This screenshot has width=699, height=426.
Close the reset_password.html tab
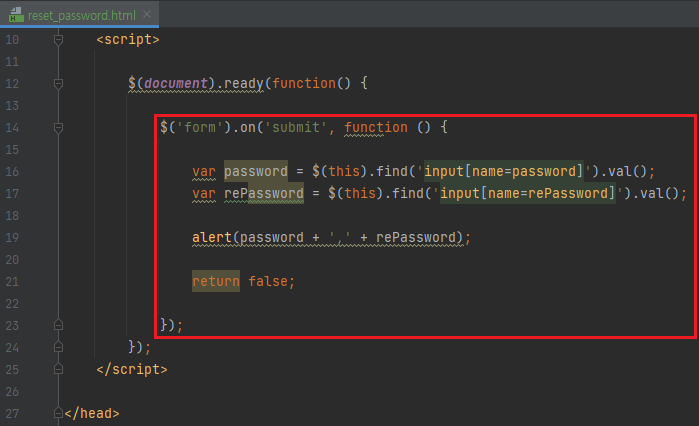[x=147, y=15]
